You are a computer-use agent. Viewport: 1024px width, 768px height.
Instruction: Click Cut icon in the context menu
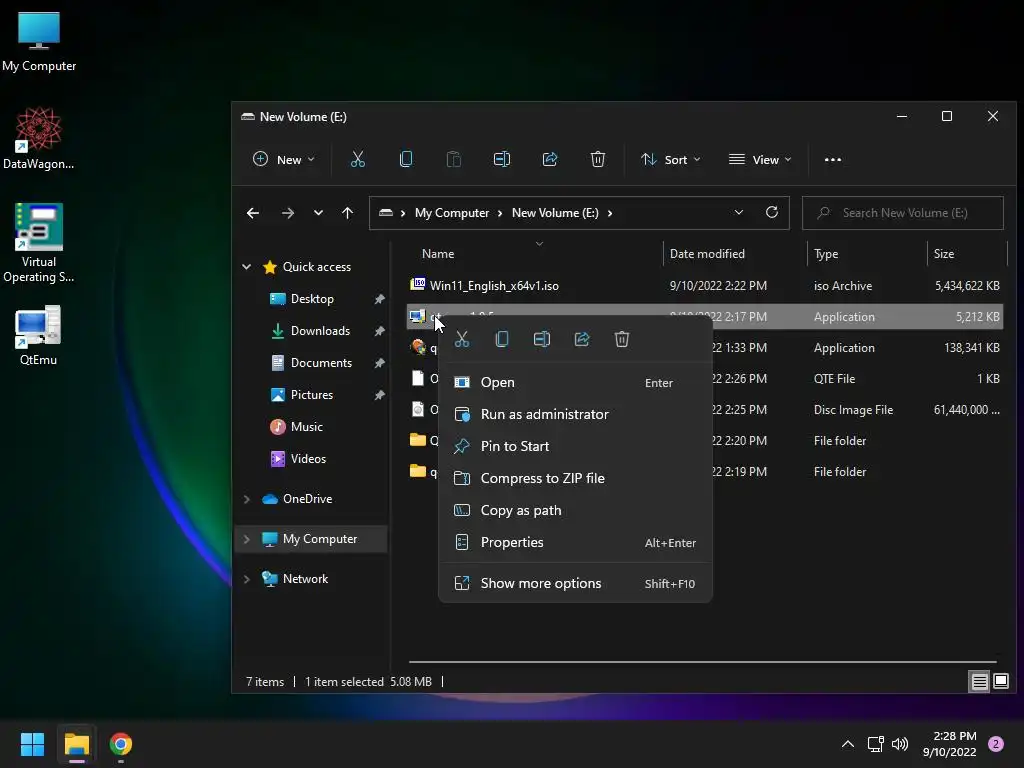(x=462, y=339)
